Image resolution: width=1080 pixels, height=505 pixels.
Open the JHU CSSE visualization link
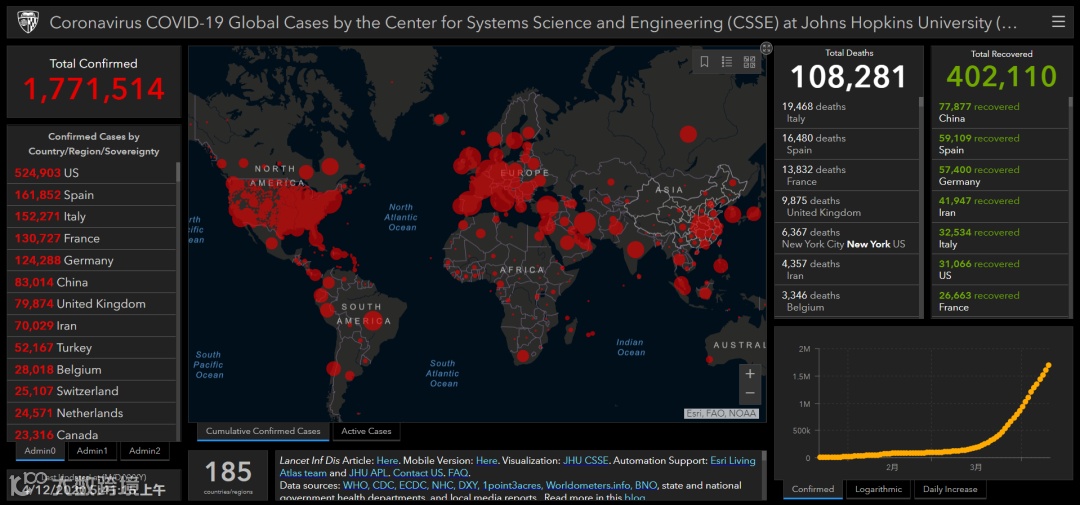point(585,460)
